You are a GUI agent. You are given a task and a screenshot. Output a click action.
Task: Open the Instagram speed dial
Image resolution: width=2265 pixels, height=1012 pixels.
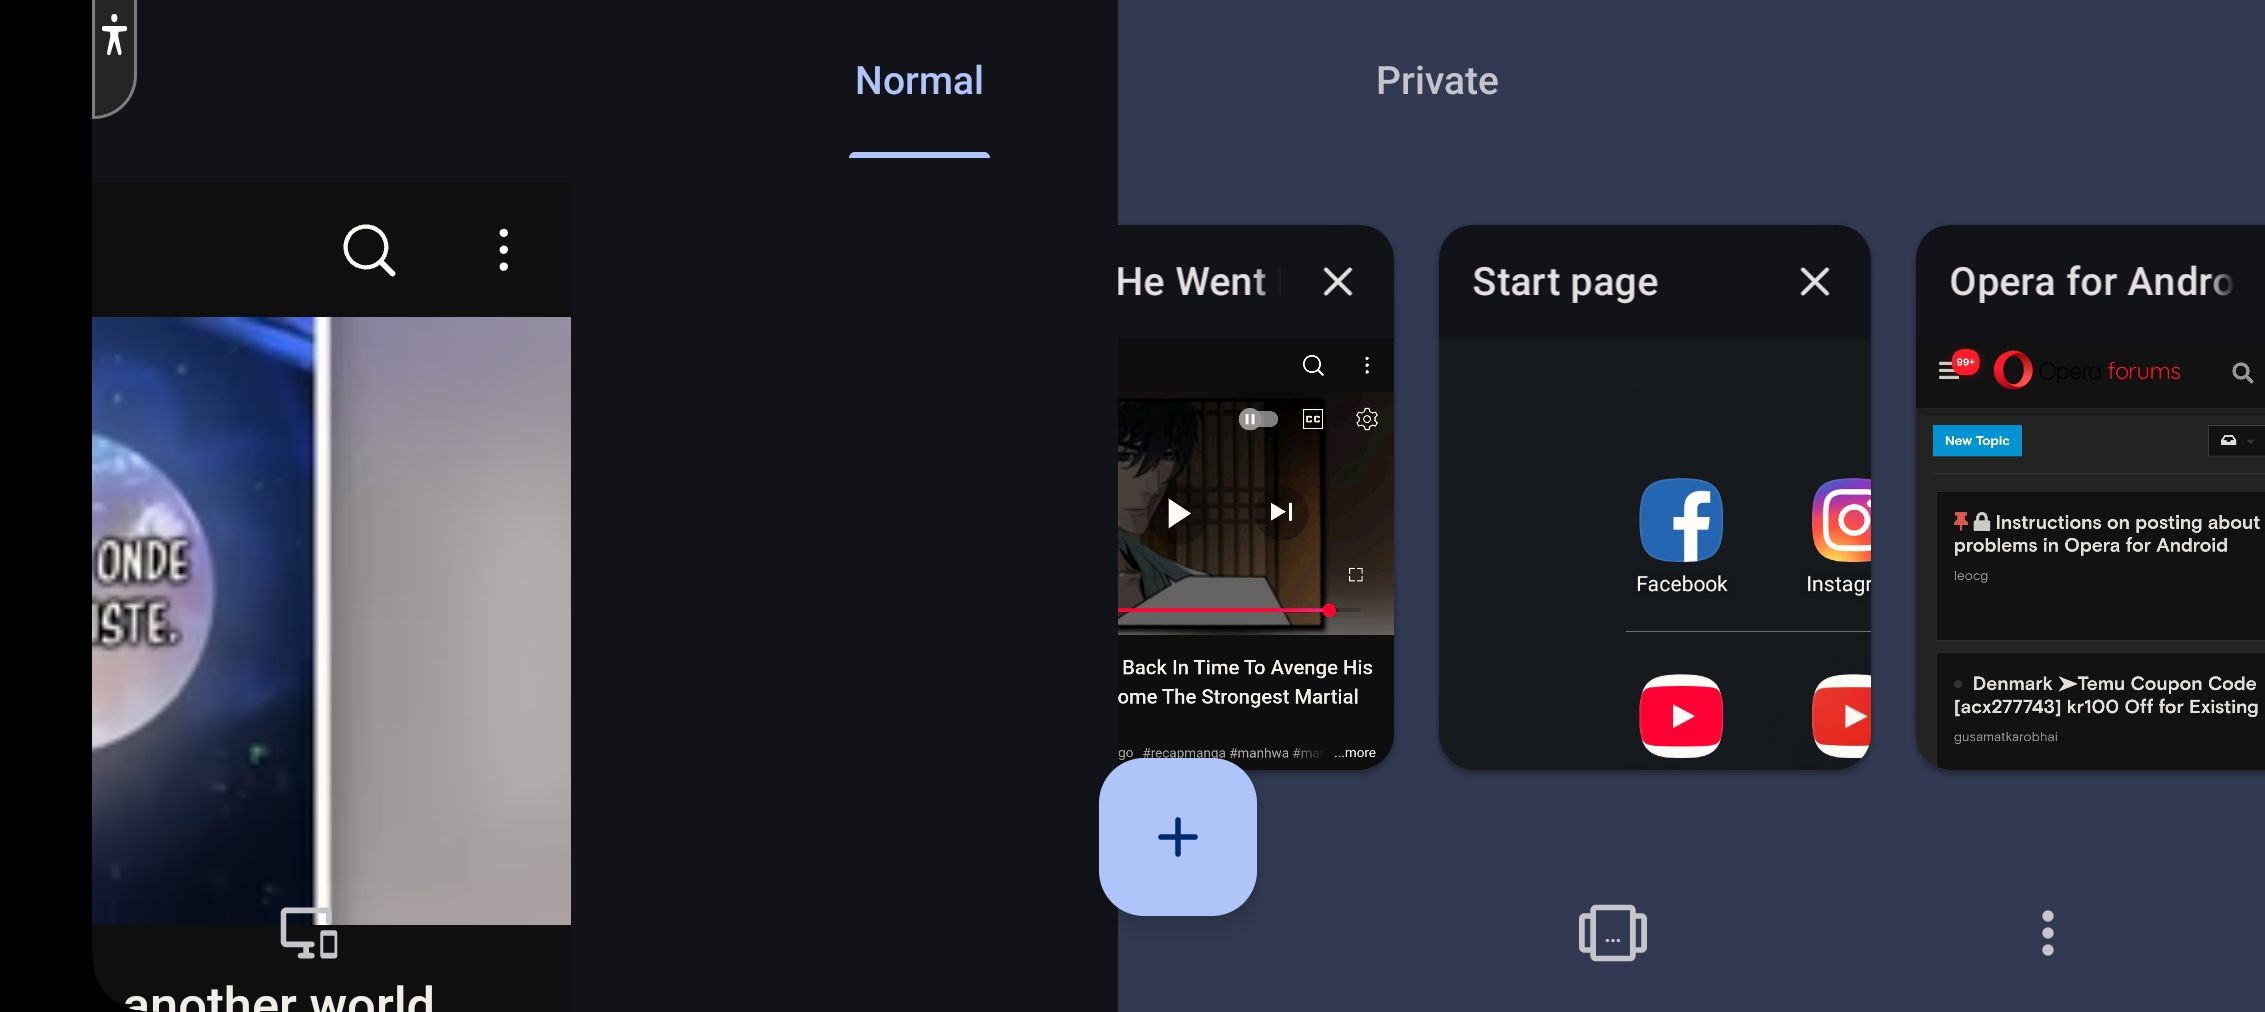(1840, 538)
